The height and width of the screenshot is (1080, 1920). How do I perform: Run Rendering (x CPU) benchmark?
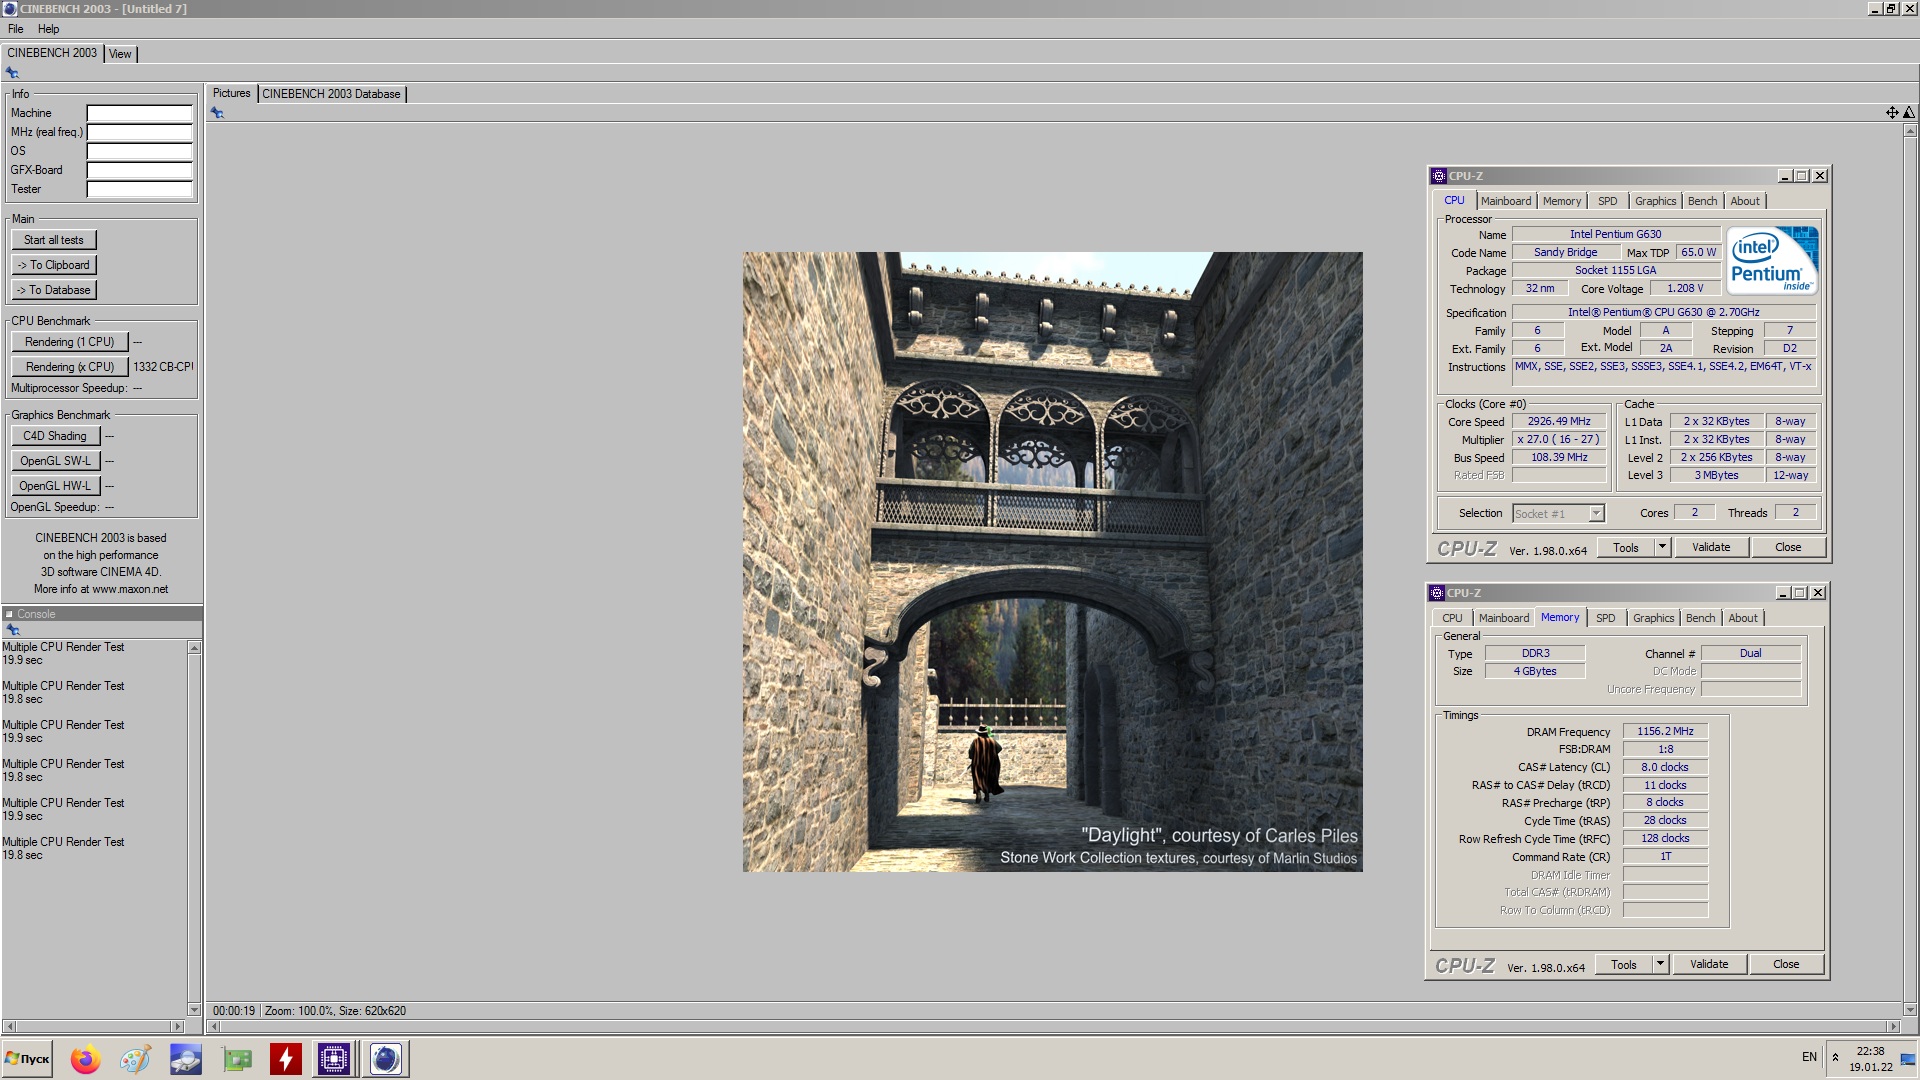pyautogui.click(x=70, y=367)
